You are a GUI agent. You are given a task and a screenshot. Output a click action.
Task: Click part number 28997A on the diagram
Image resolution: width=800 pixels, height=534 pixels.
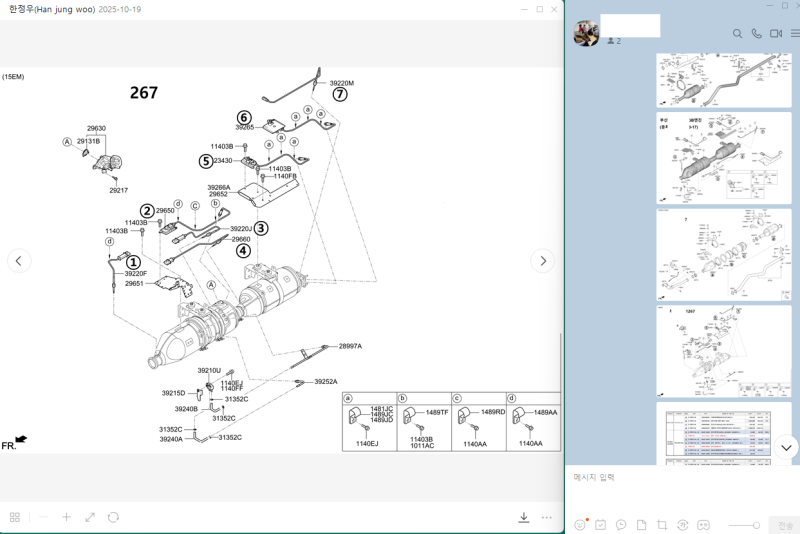(350, 346)
